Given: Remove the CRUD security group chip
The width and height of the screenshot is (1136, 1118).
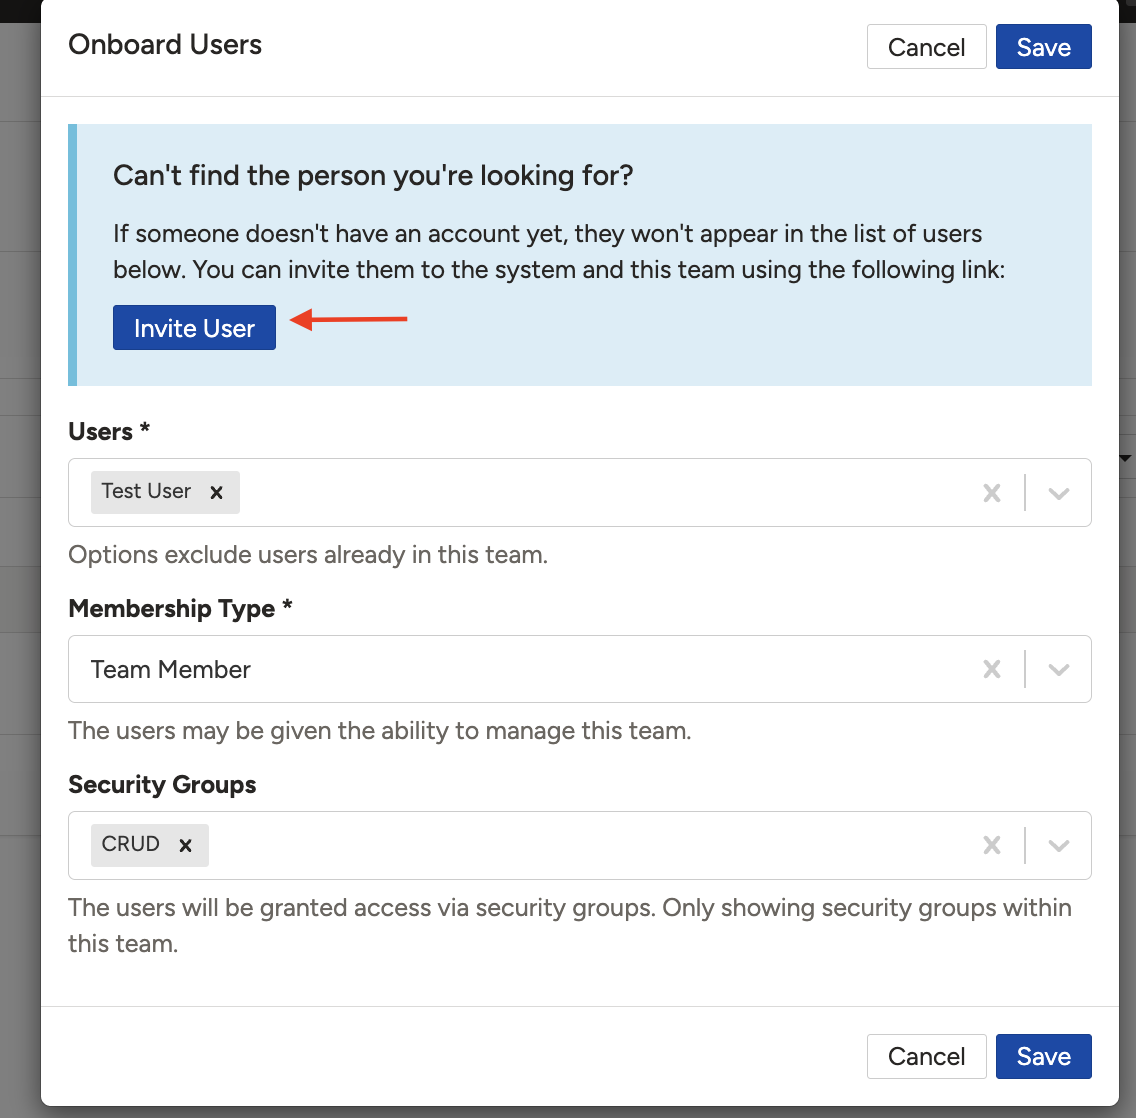Looking at the screenshot, I should pos(185,846).
